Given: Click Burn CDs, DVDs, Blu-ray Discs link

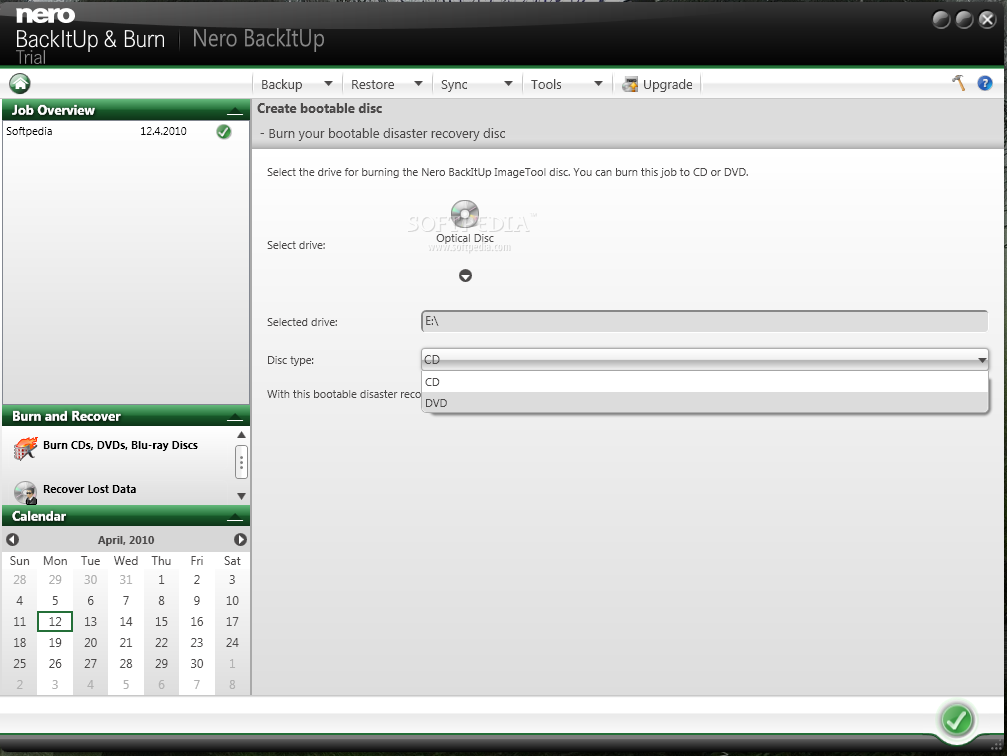Looking at the screenshot, I should [120, 445].
